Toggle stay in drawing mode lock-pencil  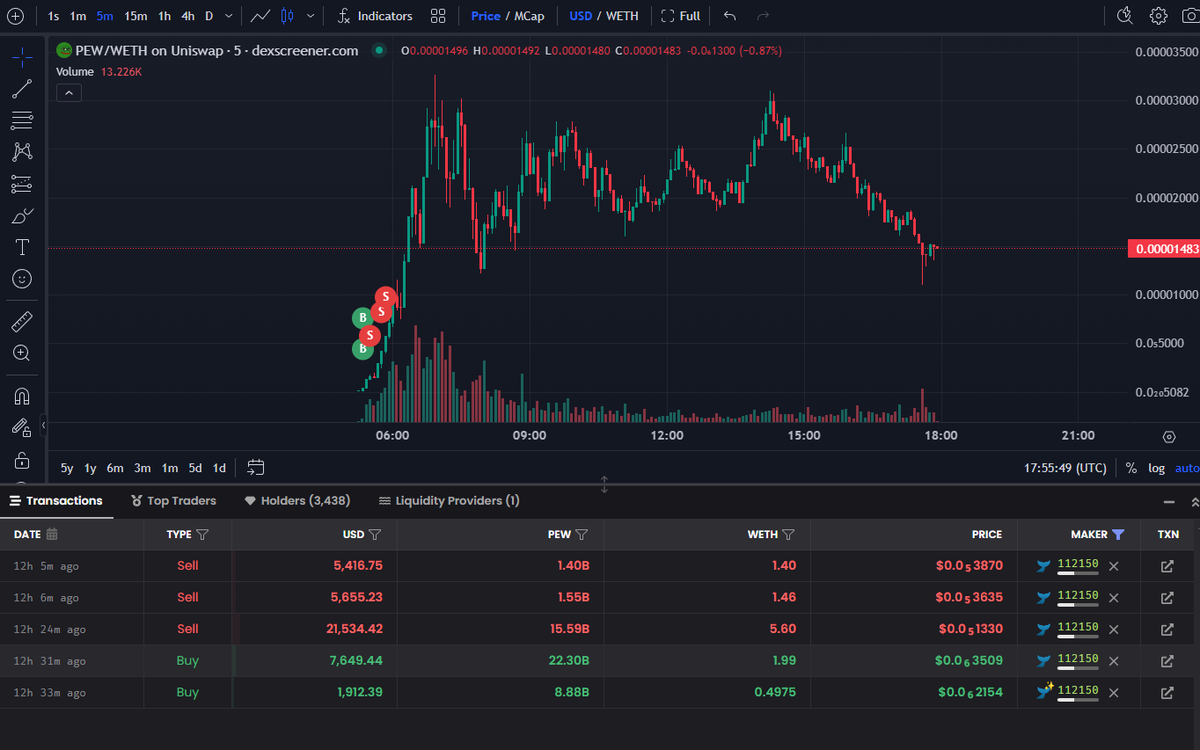point(21,427)
